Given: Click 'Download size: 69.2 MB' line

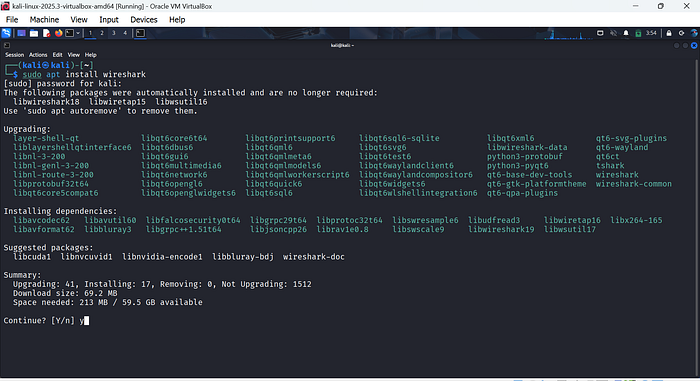Looking at the screenshot, I should point(65,293).
